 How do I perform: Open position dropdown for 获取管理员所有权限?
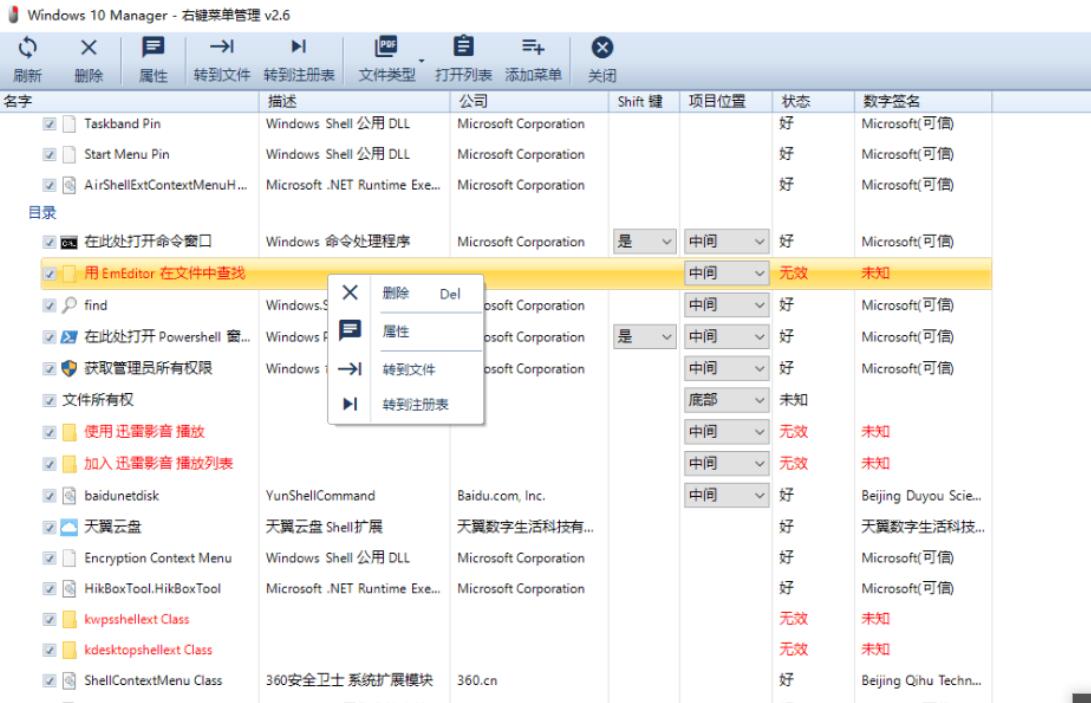tap(726, 368)
